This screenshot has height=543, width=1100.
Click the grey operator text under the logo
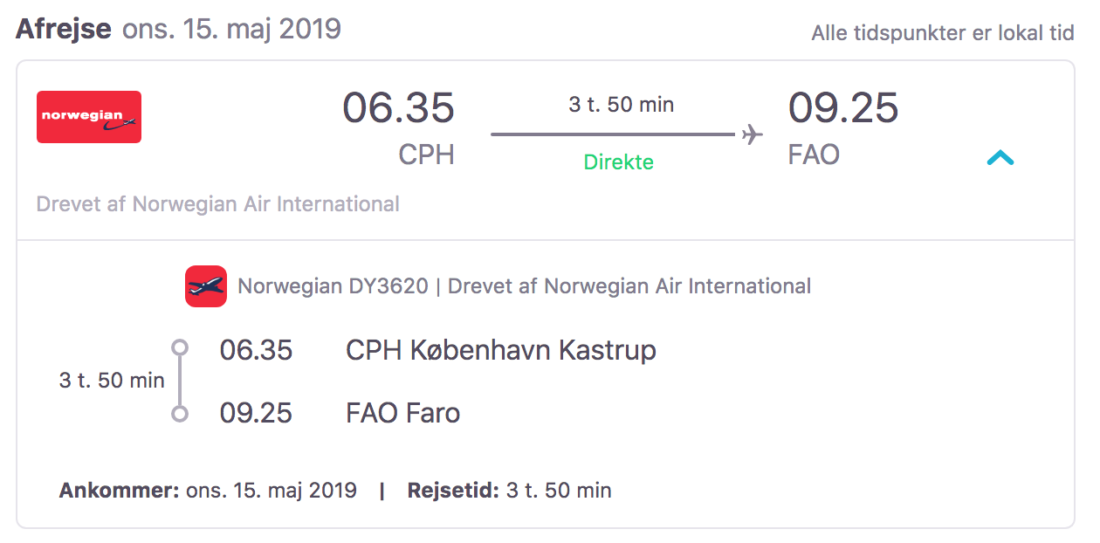[218, 204]
